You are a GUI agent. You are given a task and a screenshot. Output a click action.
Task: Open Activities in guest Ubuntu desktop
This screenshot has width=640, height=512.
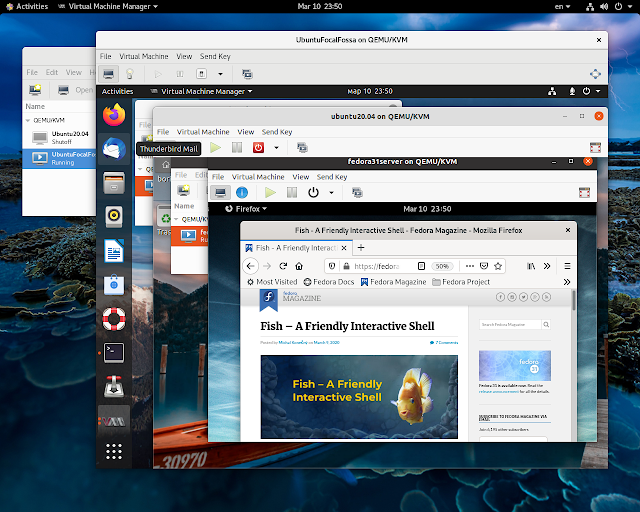point(118,91)
